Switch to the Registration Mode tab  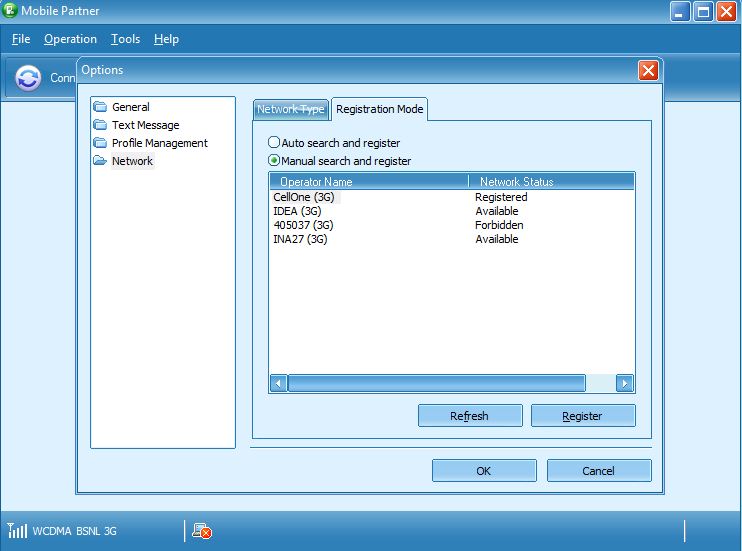coord(380,109)
